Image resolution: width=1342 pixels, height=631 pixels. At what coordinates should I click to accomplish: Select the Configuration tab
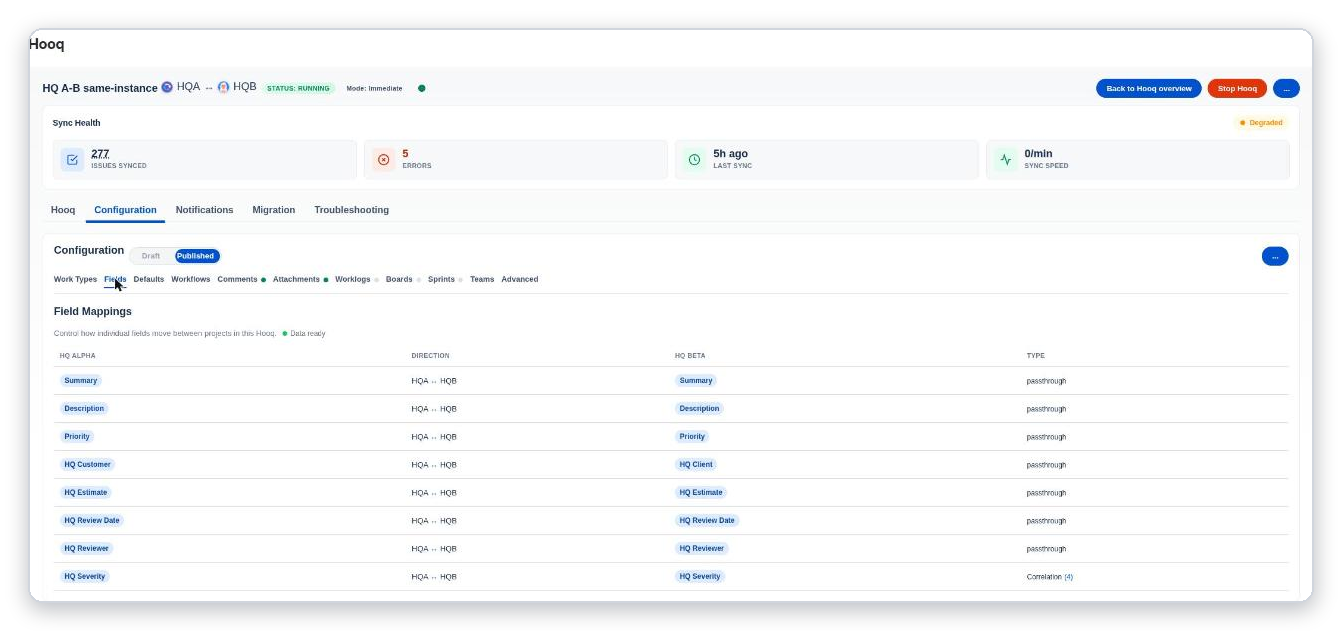click(125, 210)
